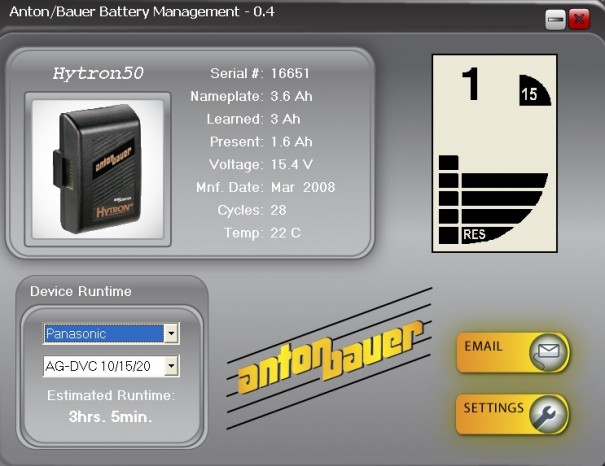The height and width of the screenshot is (466, 605).
Task: Select the AG-DVC 10/15/20 combo box field
Action: (111, 366)
